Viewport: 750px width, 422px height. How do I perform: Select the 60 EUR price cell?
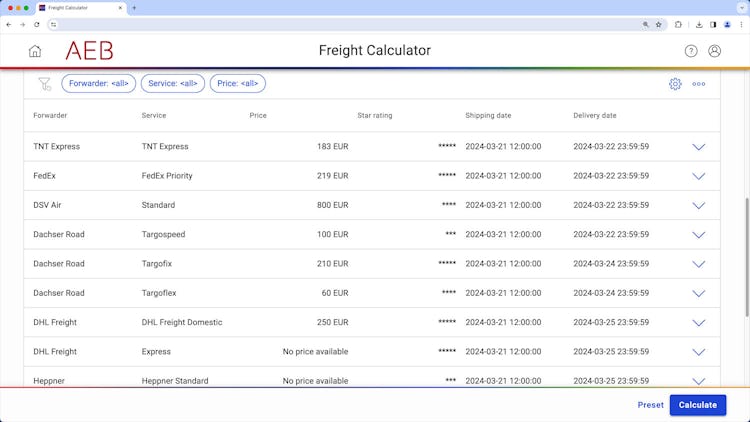[x=335, y=293]
